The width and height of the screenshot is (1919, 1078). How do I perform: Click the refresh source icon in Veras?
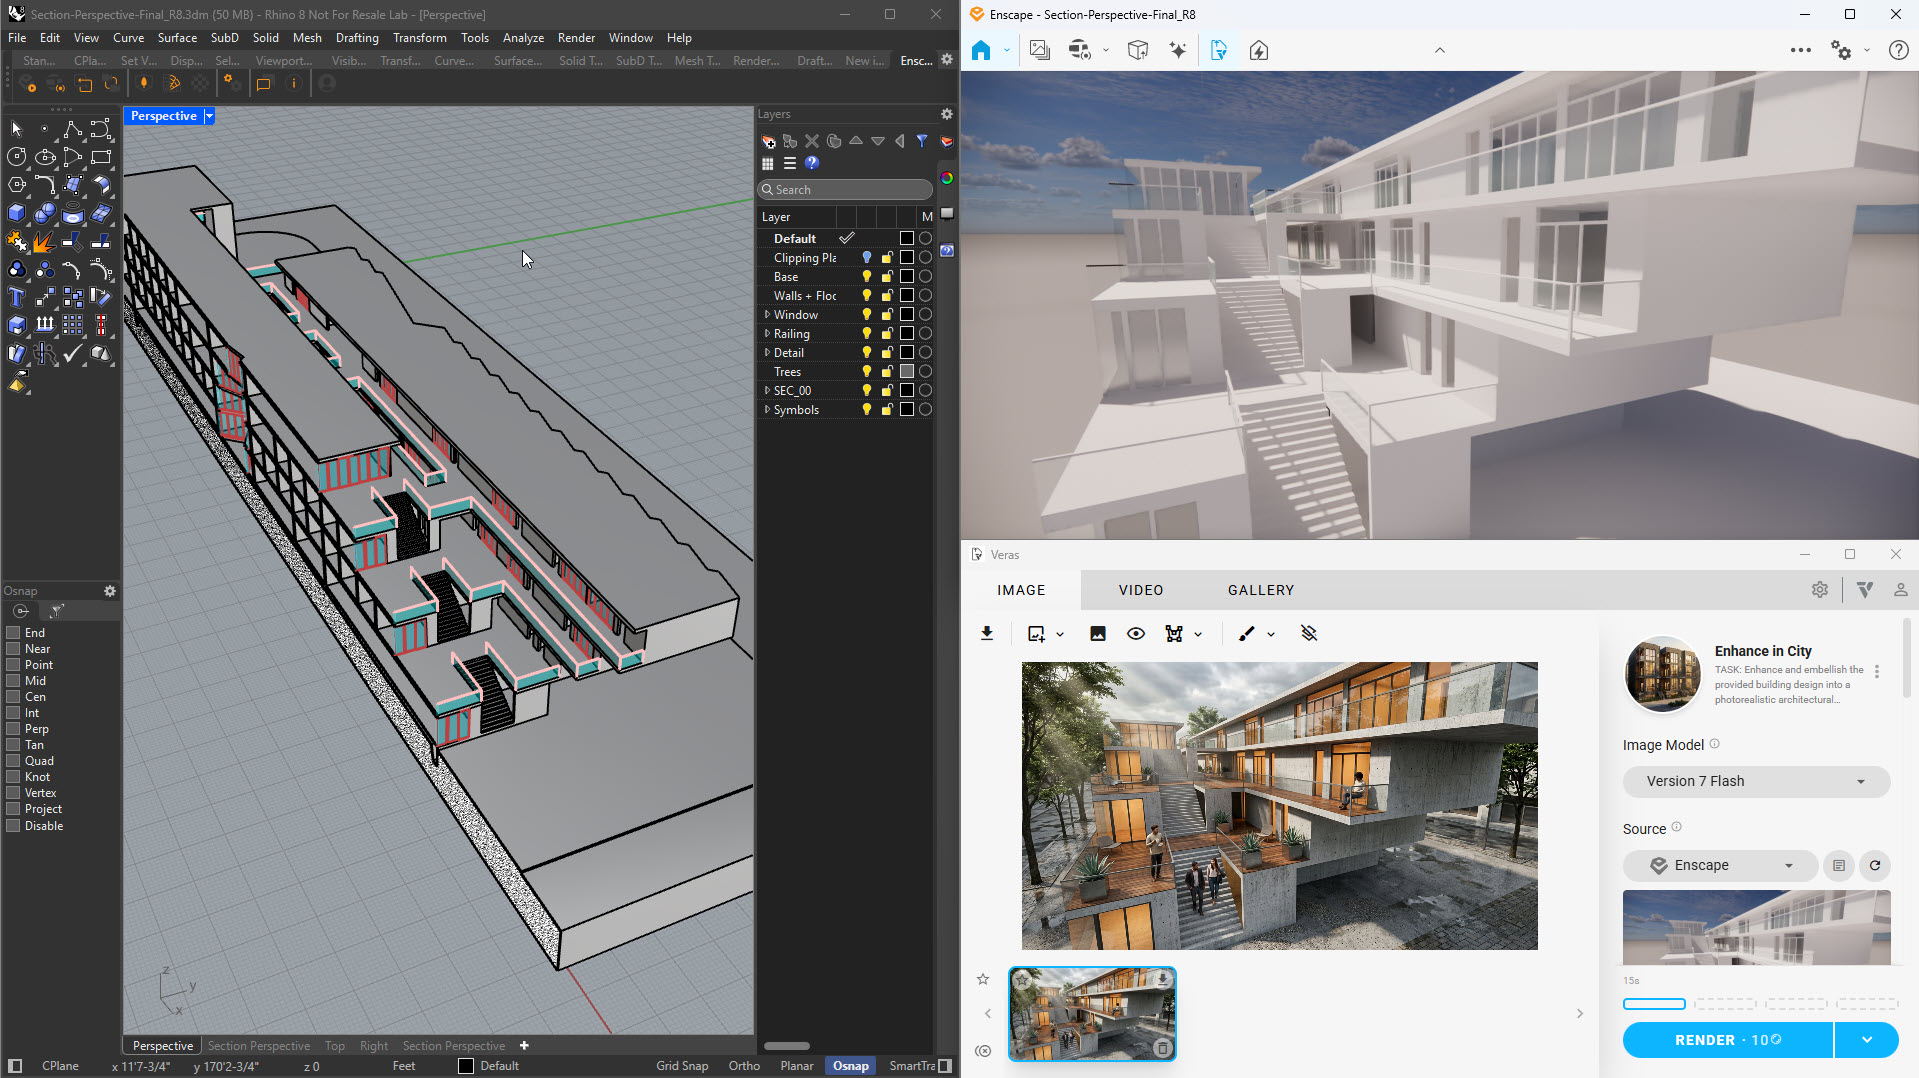click(x=1875, y=866)
